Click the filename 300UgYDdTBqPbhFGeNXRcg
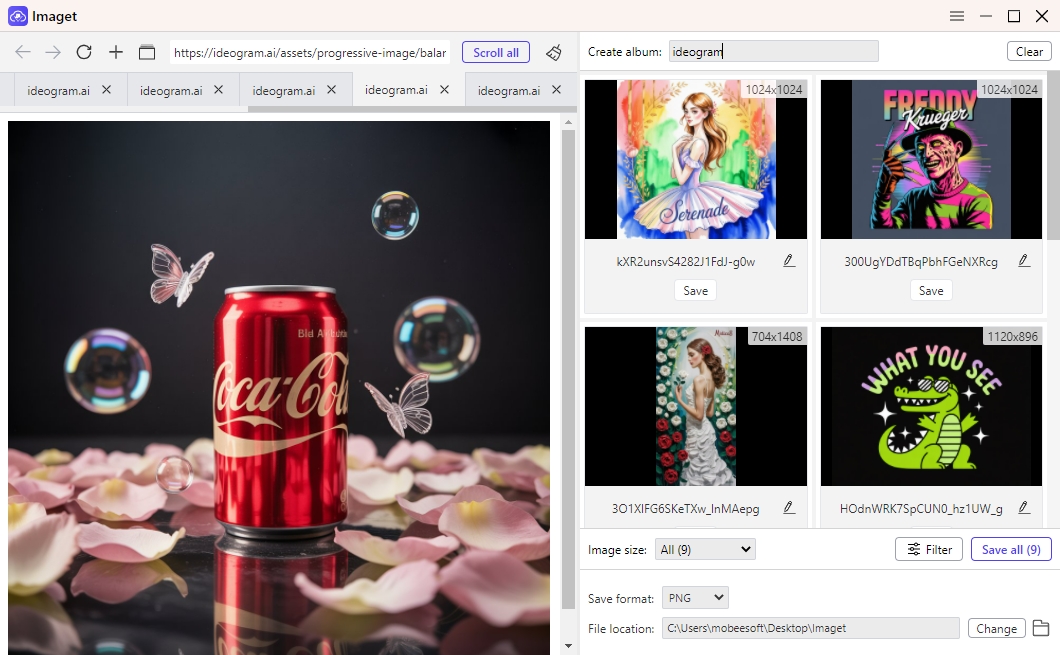The height and width of the screenshot is (655, 1060). pyautogui.click(x=921, y=262)
